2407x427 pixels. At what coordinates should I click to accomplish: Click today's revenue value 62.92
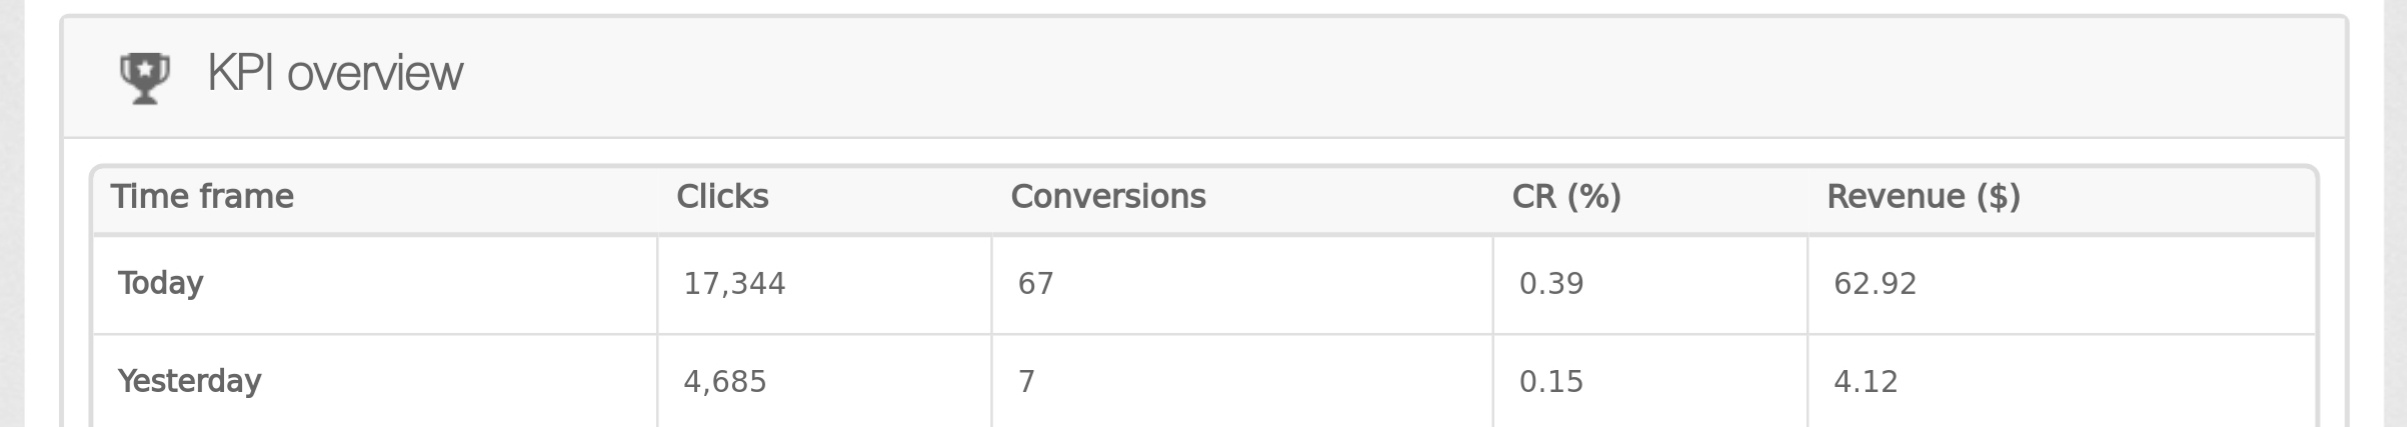click(x=1875, y=285)
